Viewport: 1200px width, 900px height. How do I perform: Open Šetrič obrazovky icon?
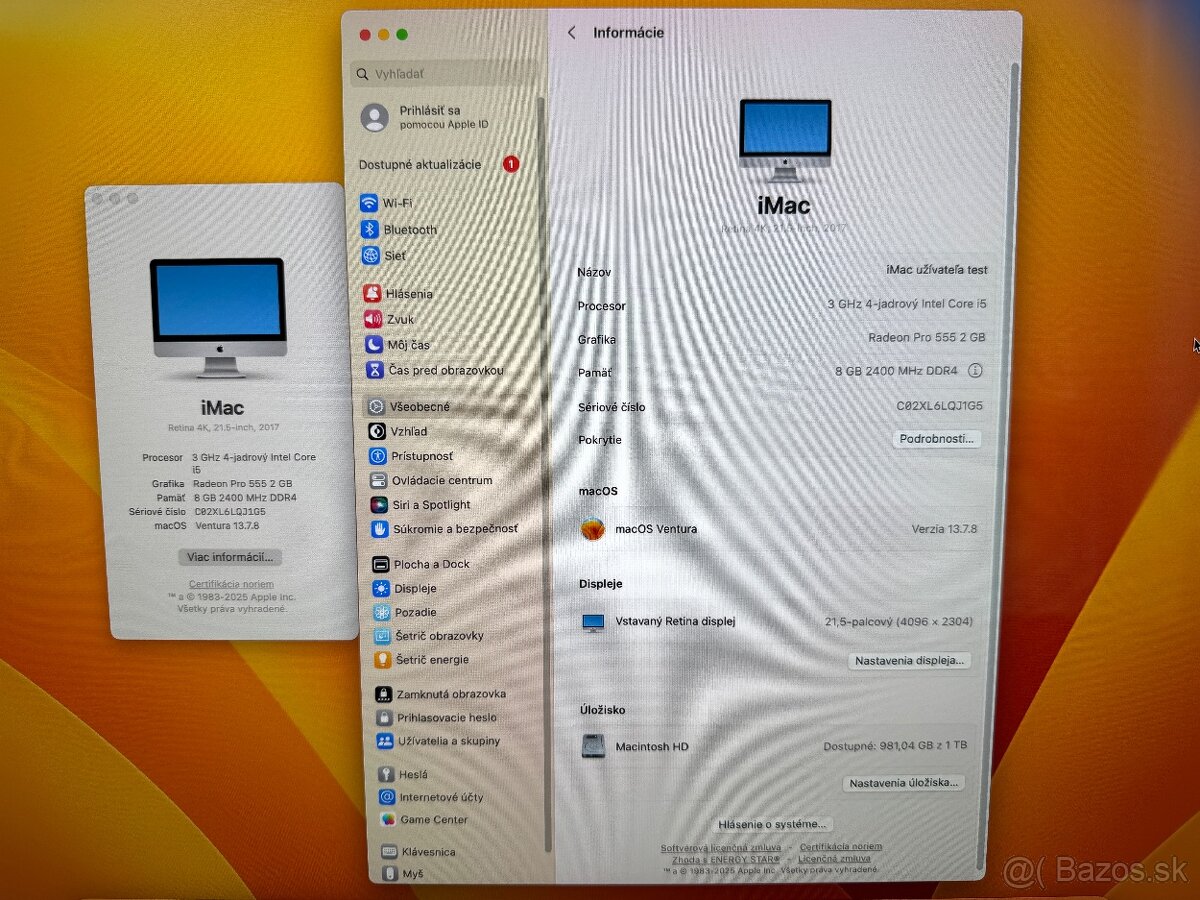[382, 636]
